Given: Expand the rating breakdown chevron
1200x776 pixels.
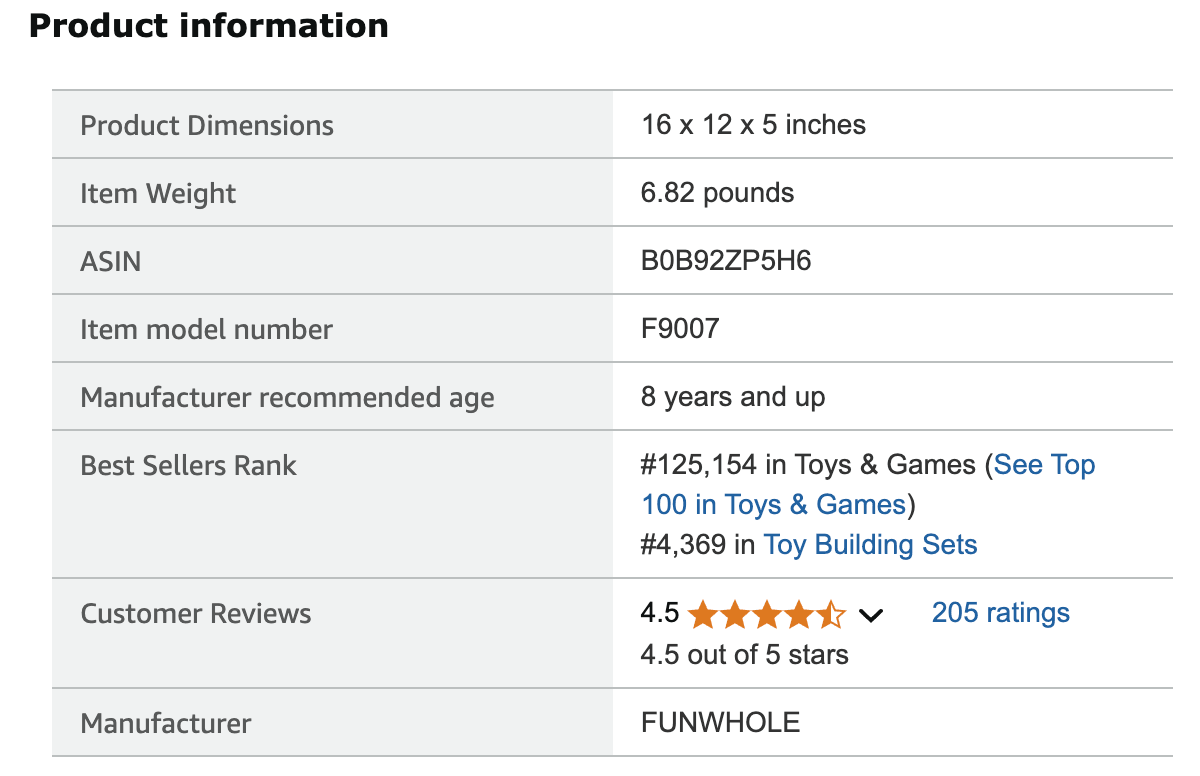Looking at the screenshot, I should 871,615.
